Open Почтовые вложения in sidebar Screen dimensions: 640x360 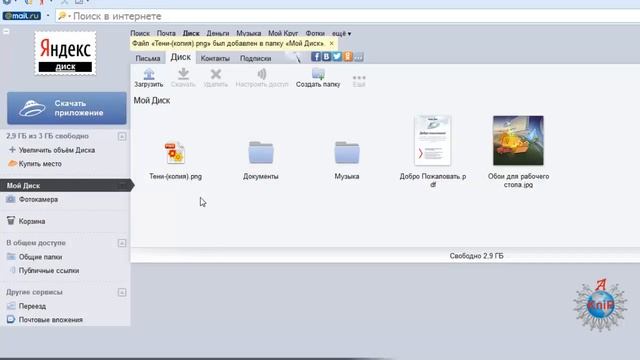tap(51, 320)
